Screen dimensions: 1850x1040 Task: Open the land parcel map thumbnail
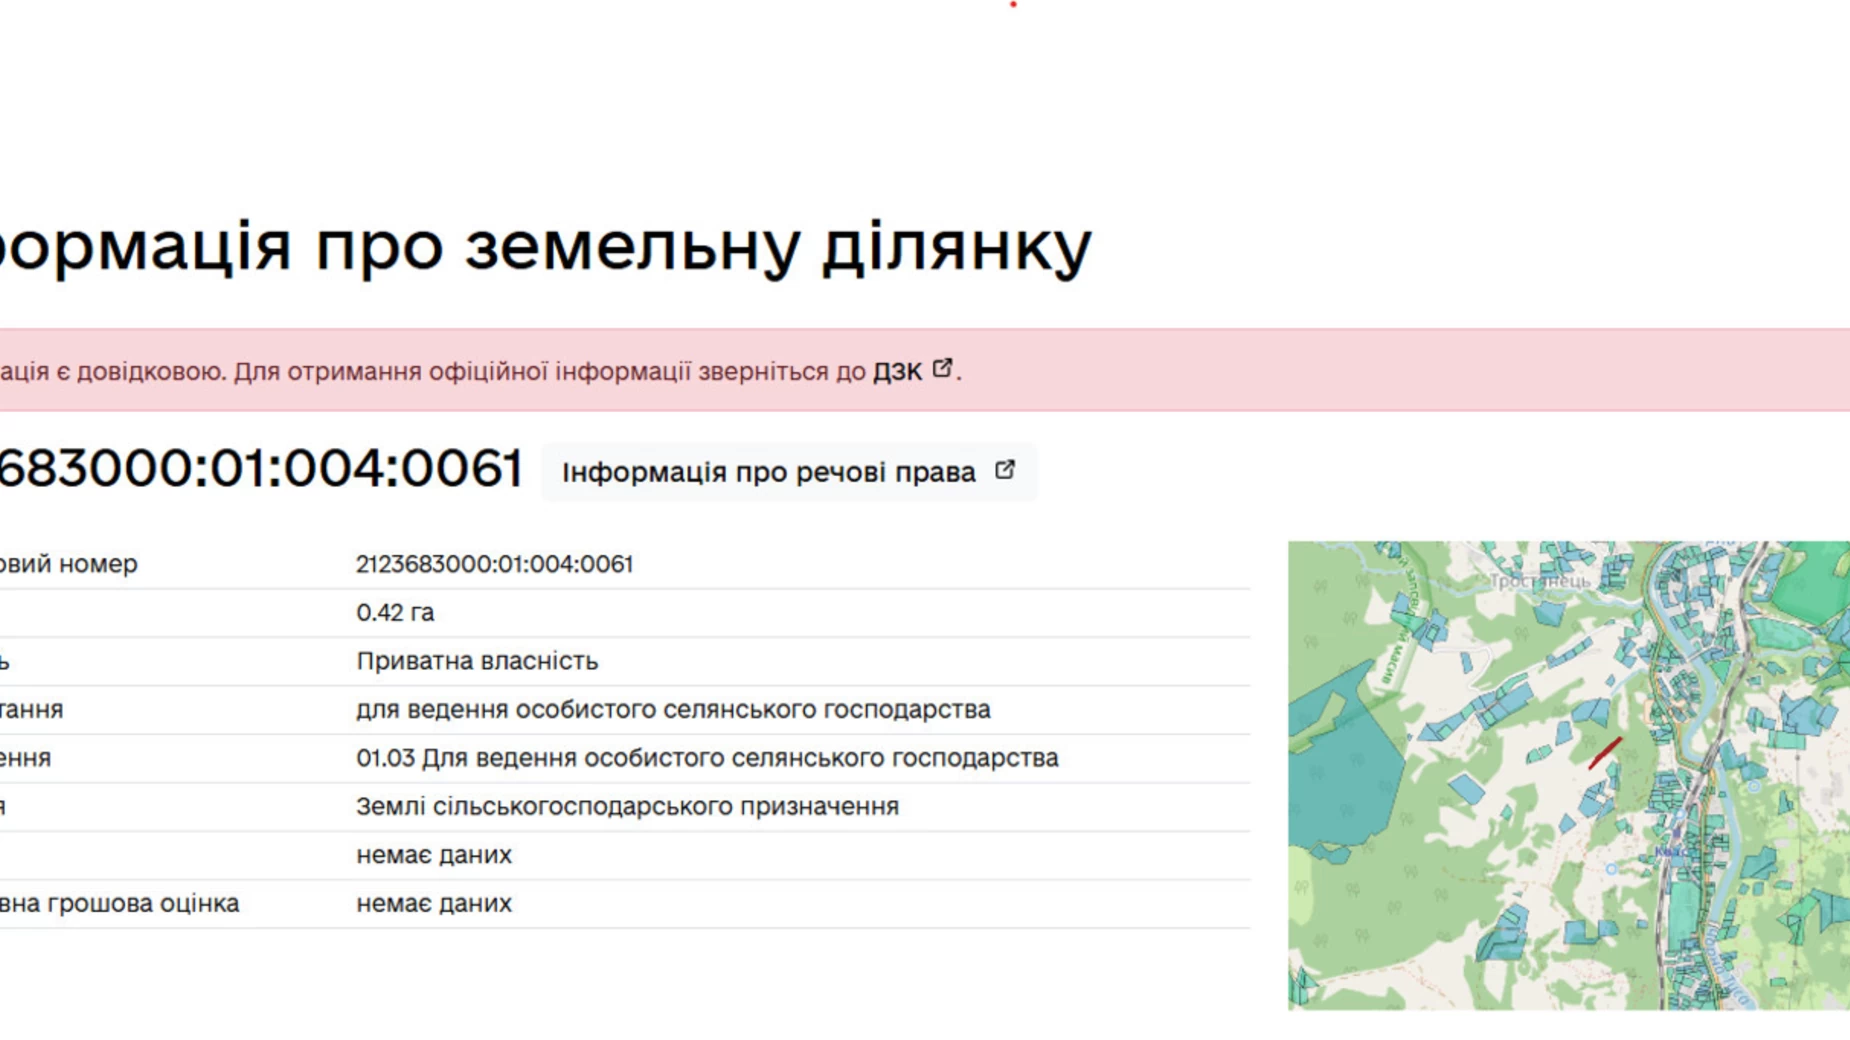(1568, 776)
